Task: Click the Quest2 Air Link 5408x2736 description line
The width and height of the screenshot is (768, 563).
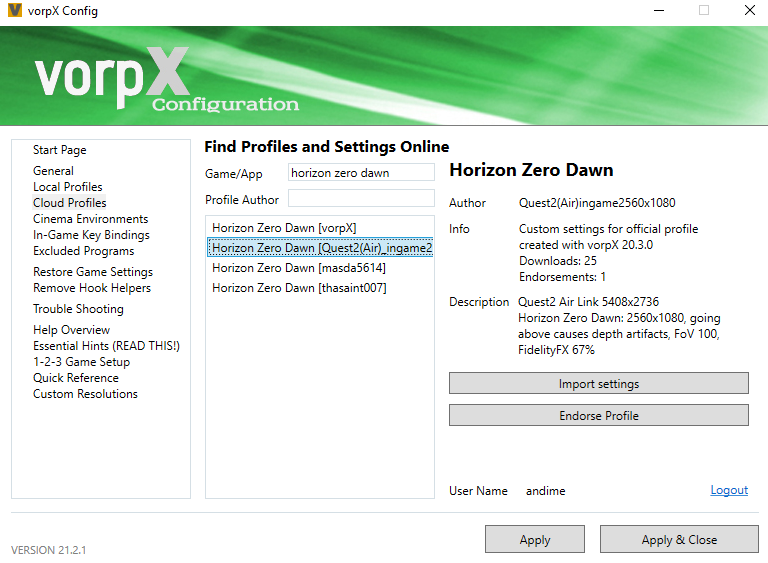Action: (x=588, y=302)
